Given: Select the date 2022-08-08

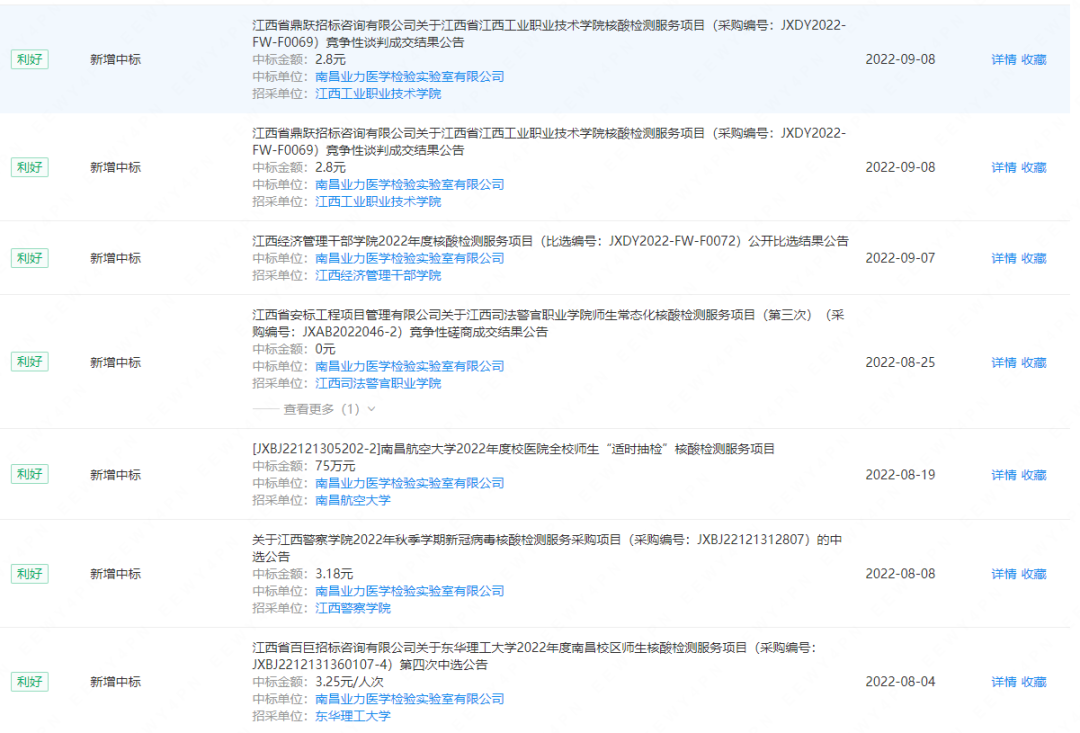Looking at the screenshot, I should coord(900,574).
